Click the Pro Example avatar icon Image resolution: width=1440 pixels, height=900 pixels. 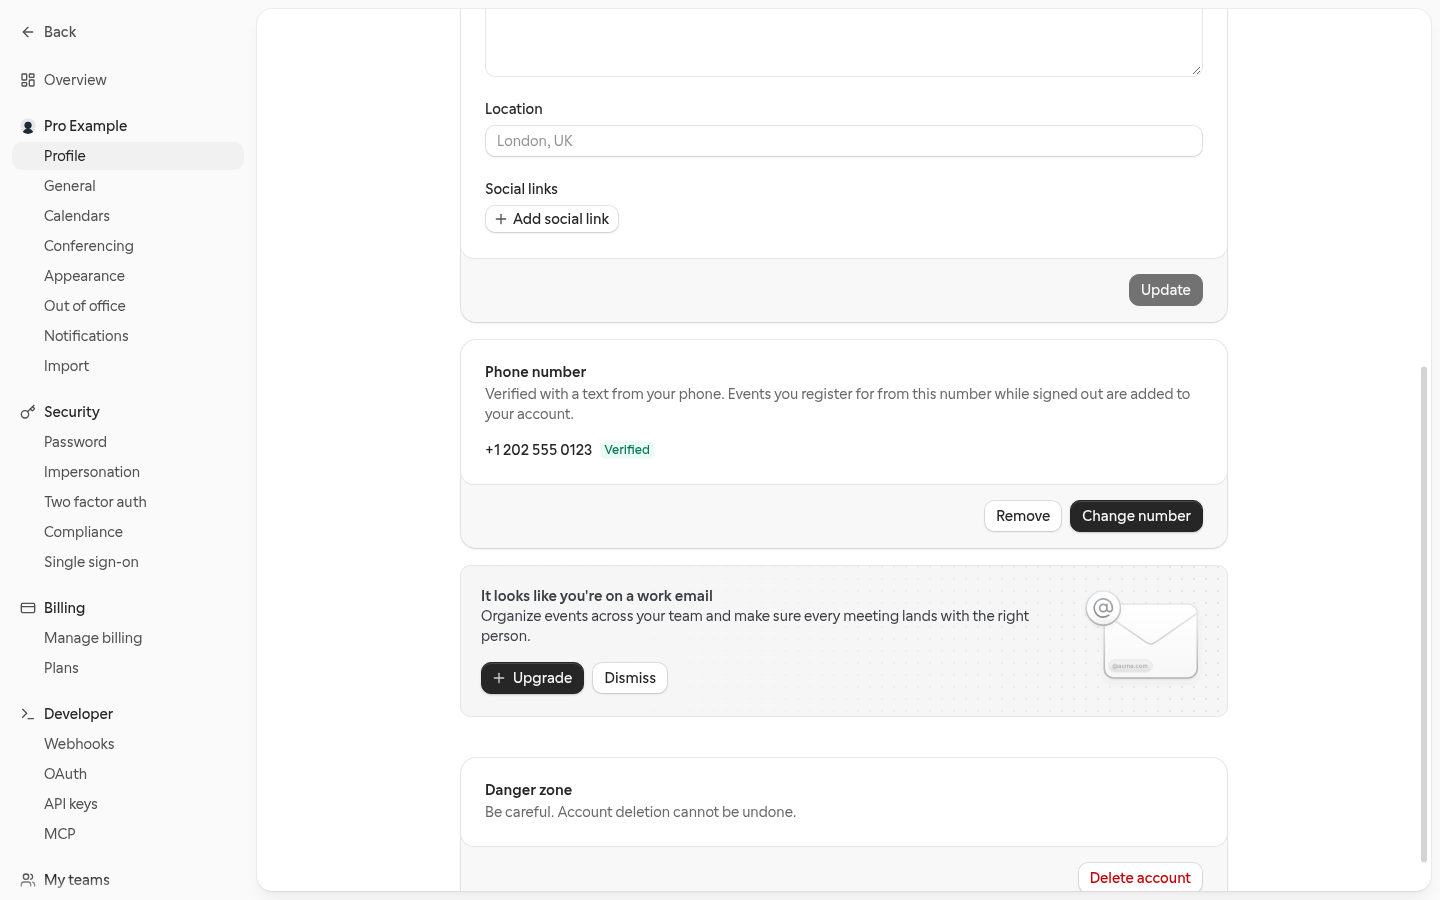tap(28, 126)
